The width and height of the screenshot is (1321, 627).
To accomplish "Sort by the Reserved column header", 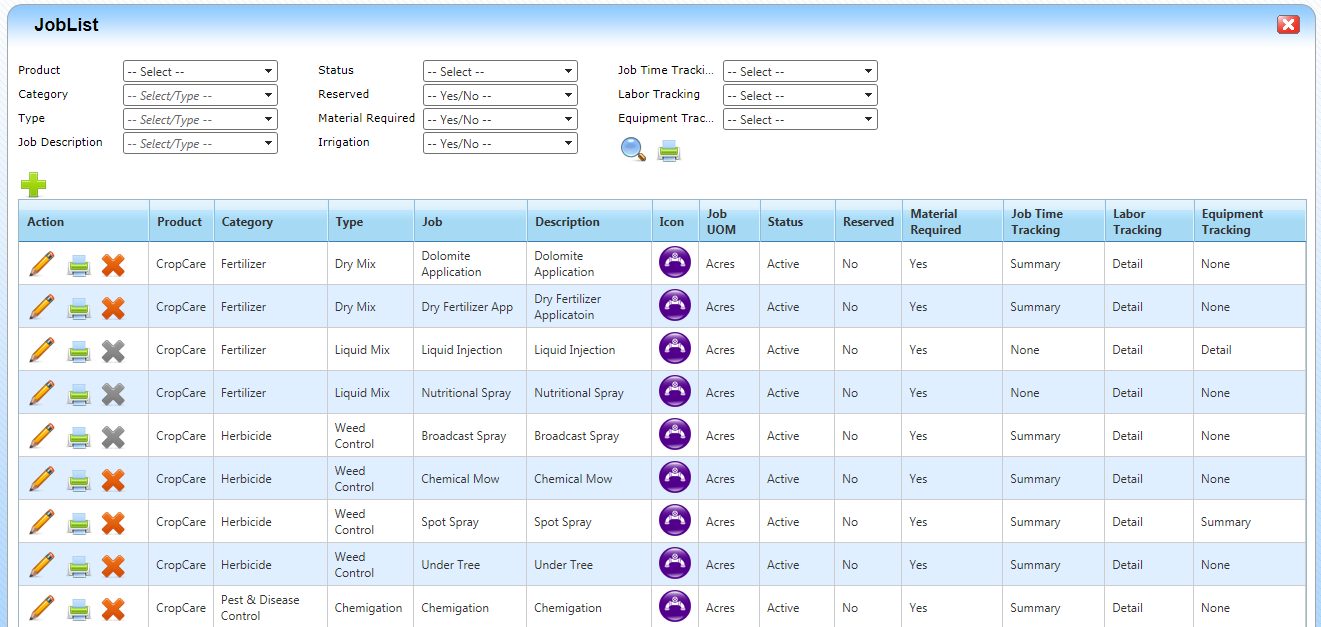I will [868, 222].
